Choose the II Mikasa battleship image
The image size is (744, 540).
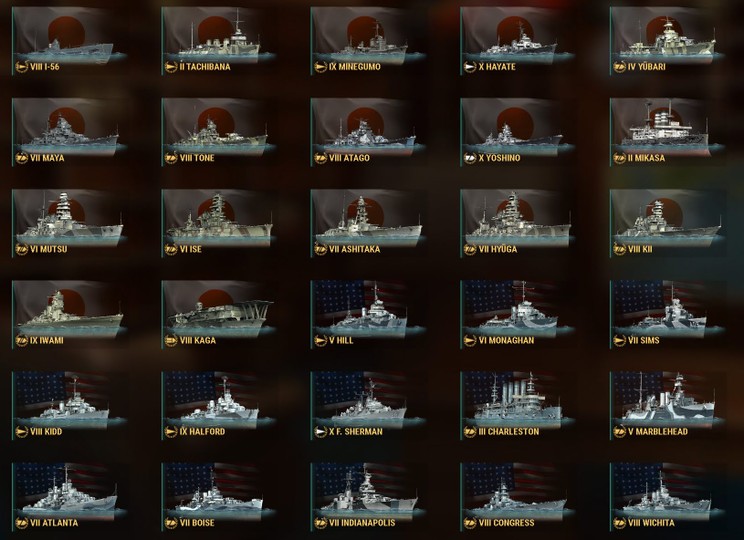667,131
